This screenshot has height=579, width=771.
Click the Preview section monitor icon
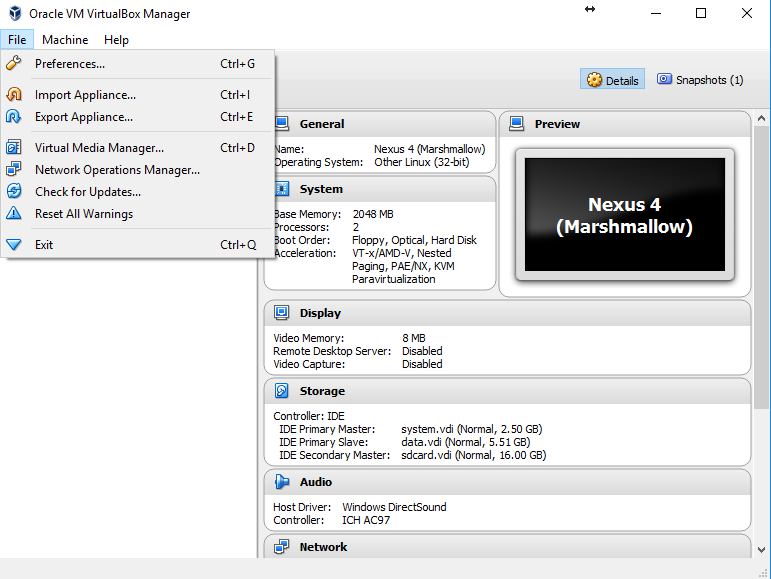click(x=516, y=123)
